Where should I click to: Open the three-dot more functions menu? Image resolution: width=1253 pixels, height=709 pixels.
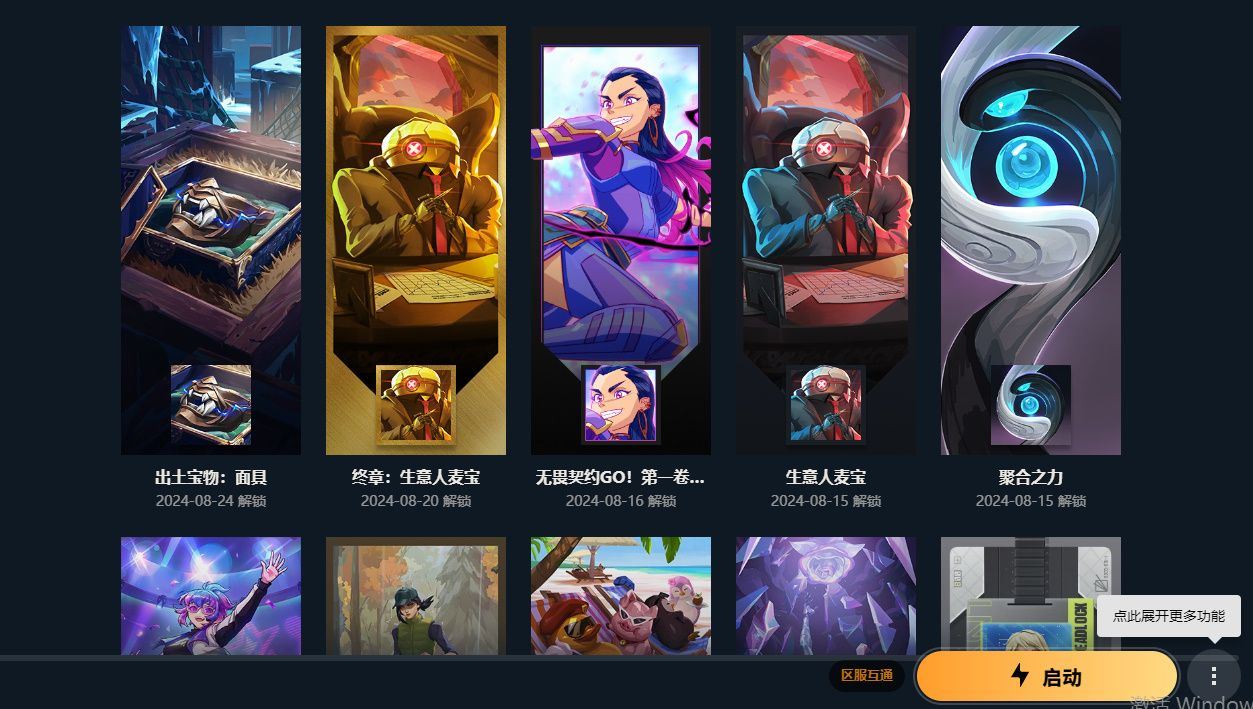[x=1214, y=677]
